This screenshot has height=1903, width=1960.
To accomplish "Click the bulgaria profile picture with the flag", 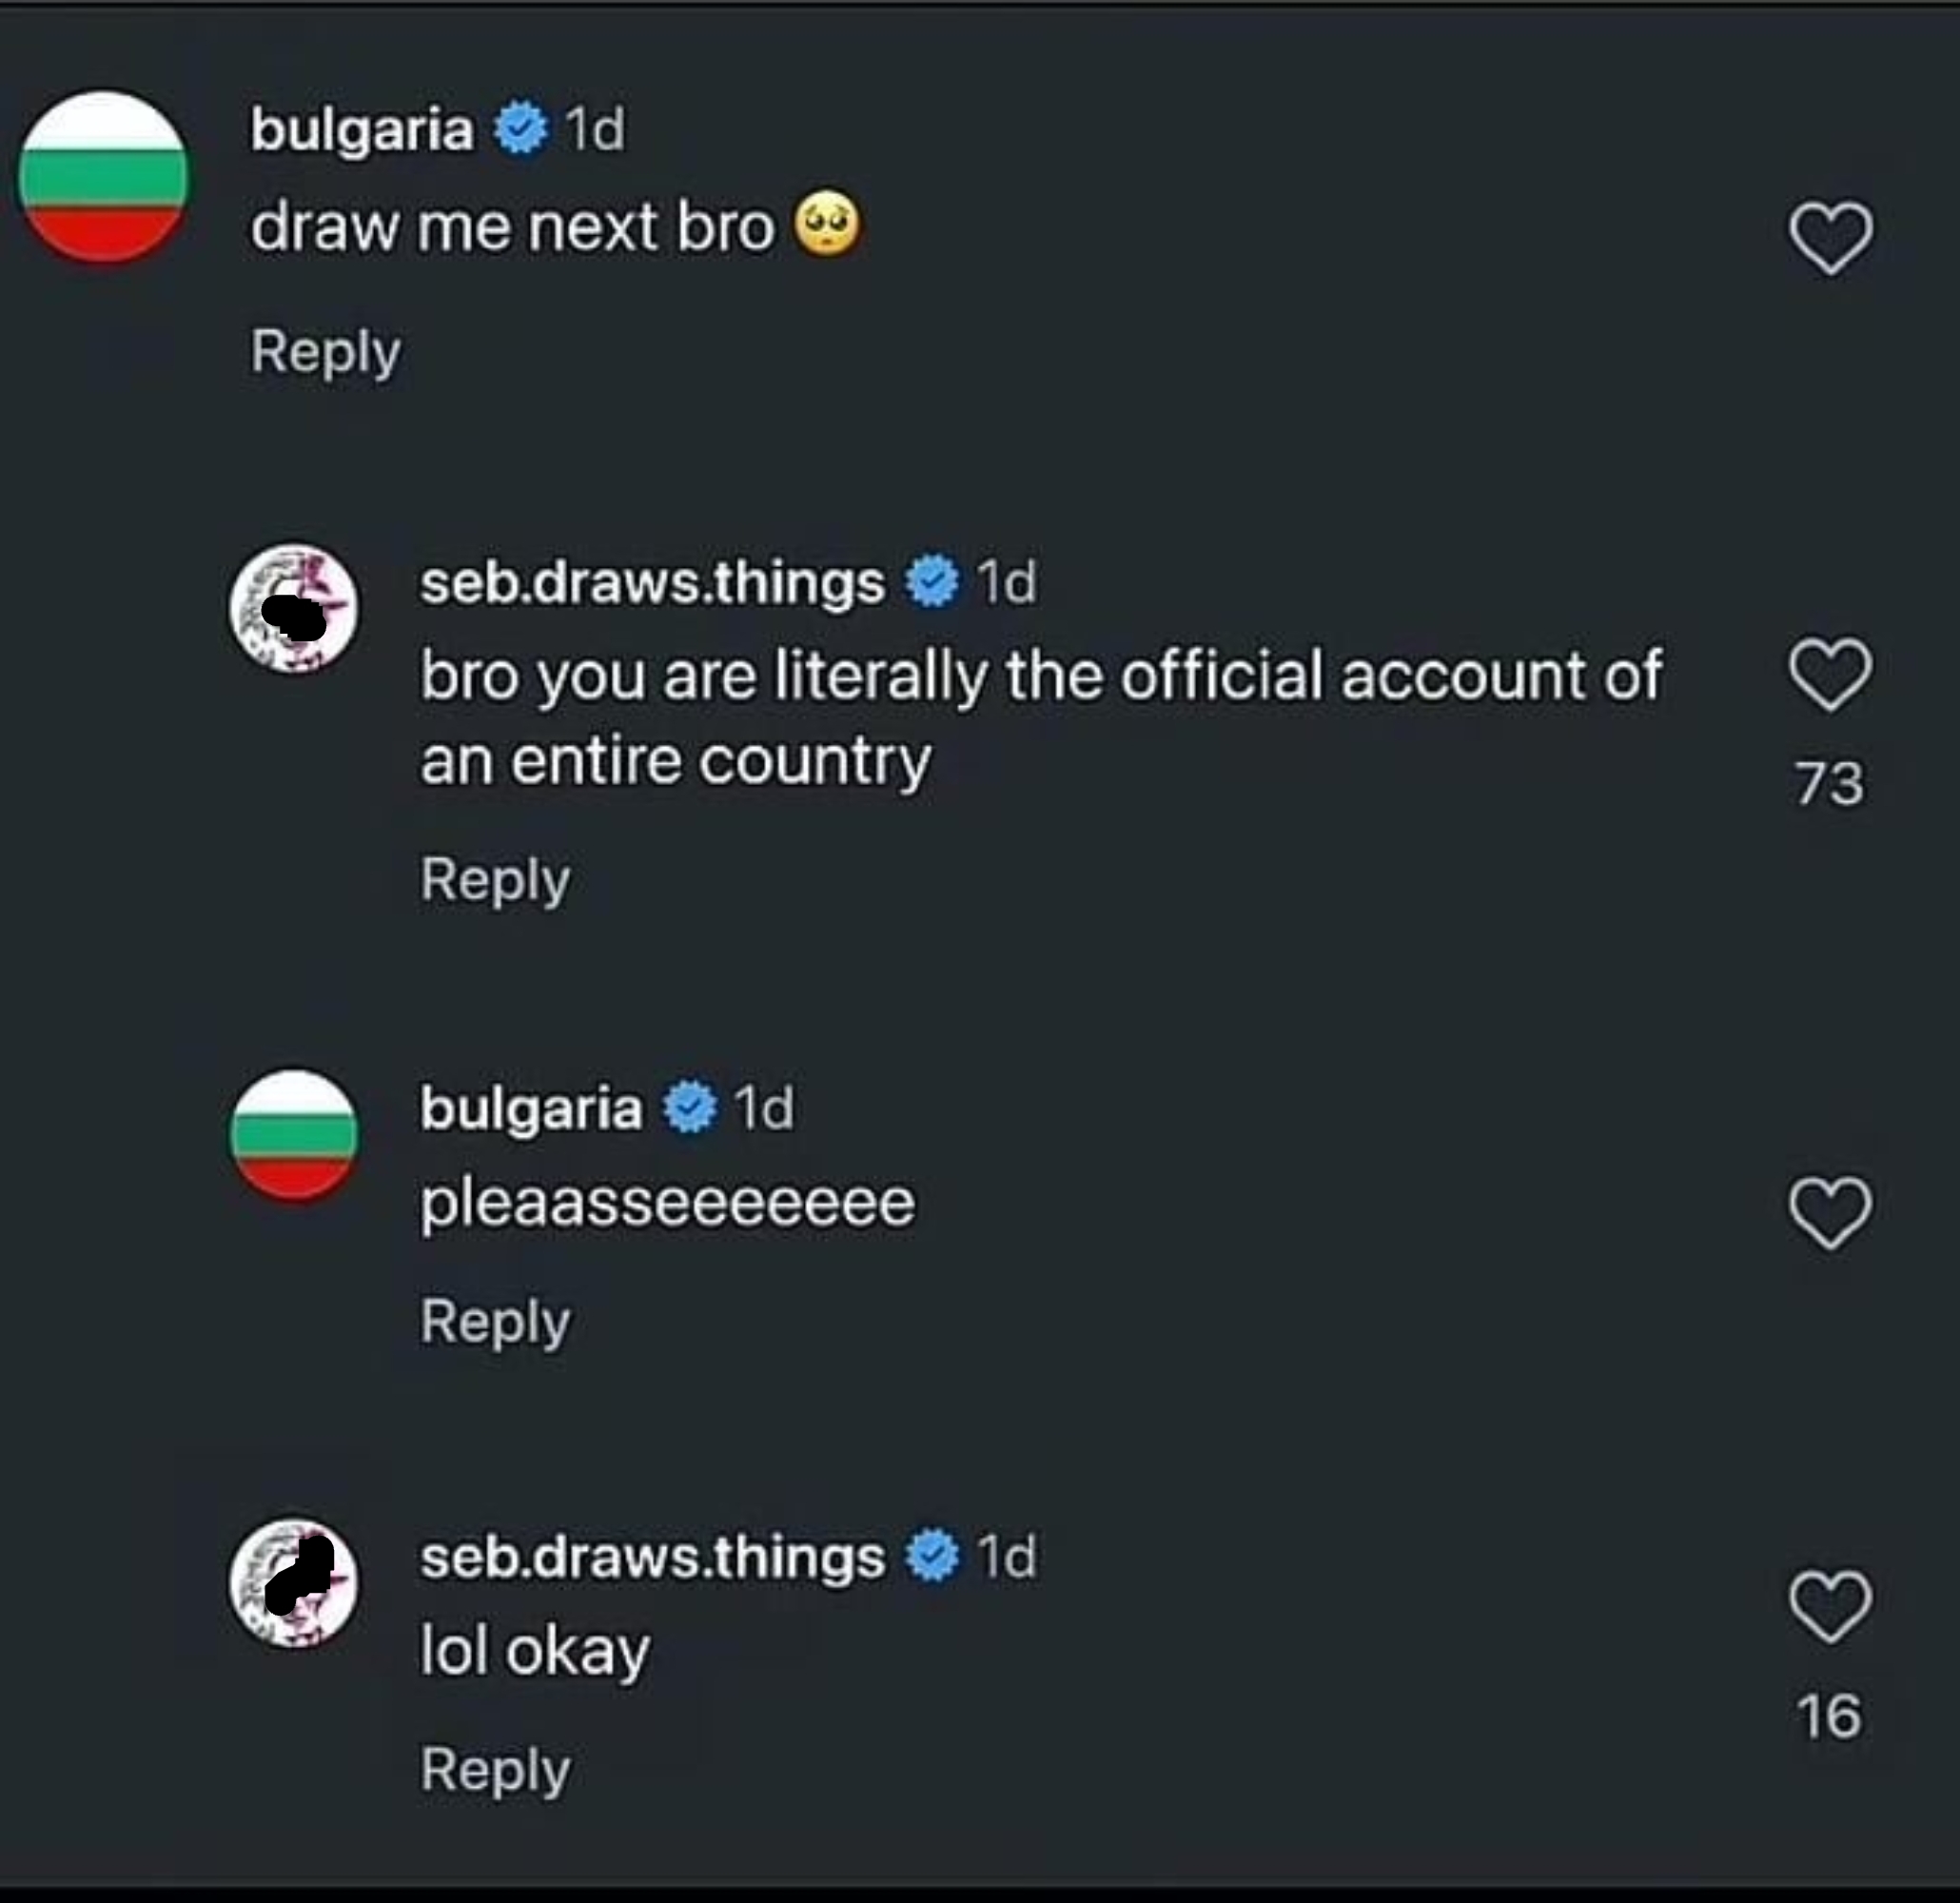I will (104, 175).
